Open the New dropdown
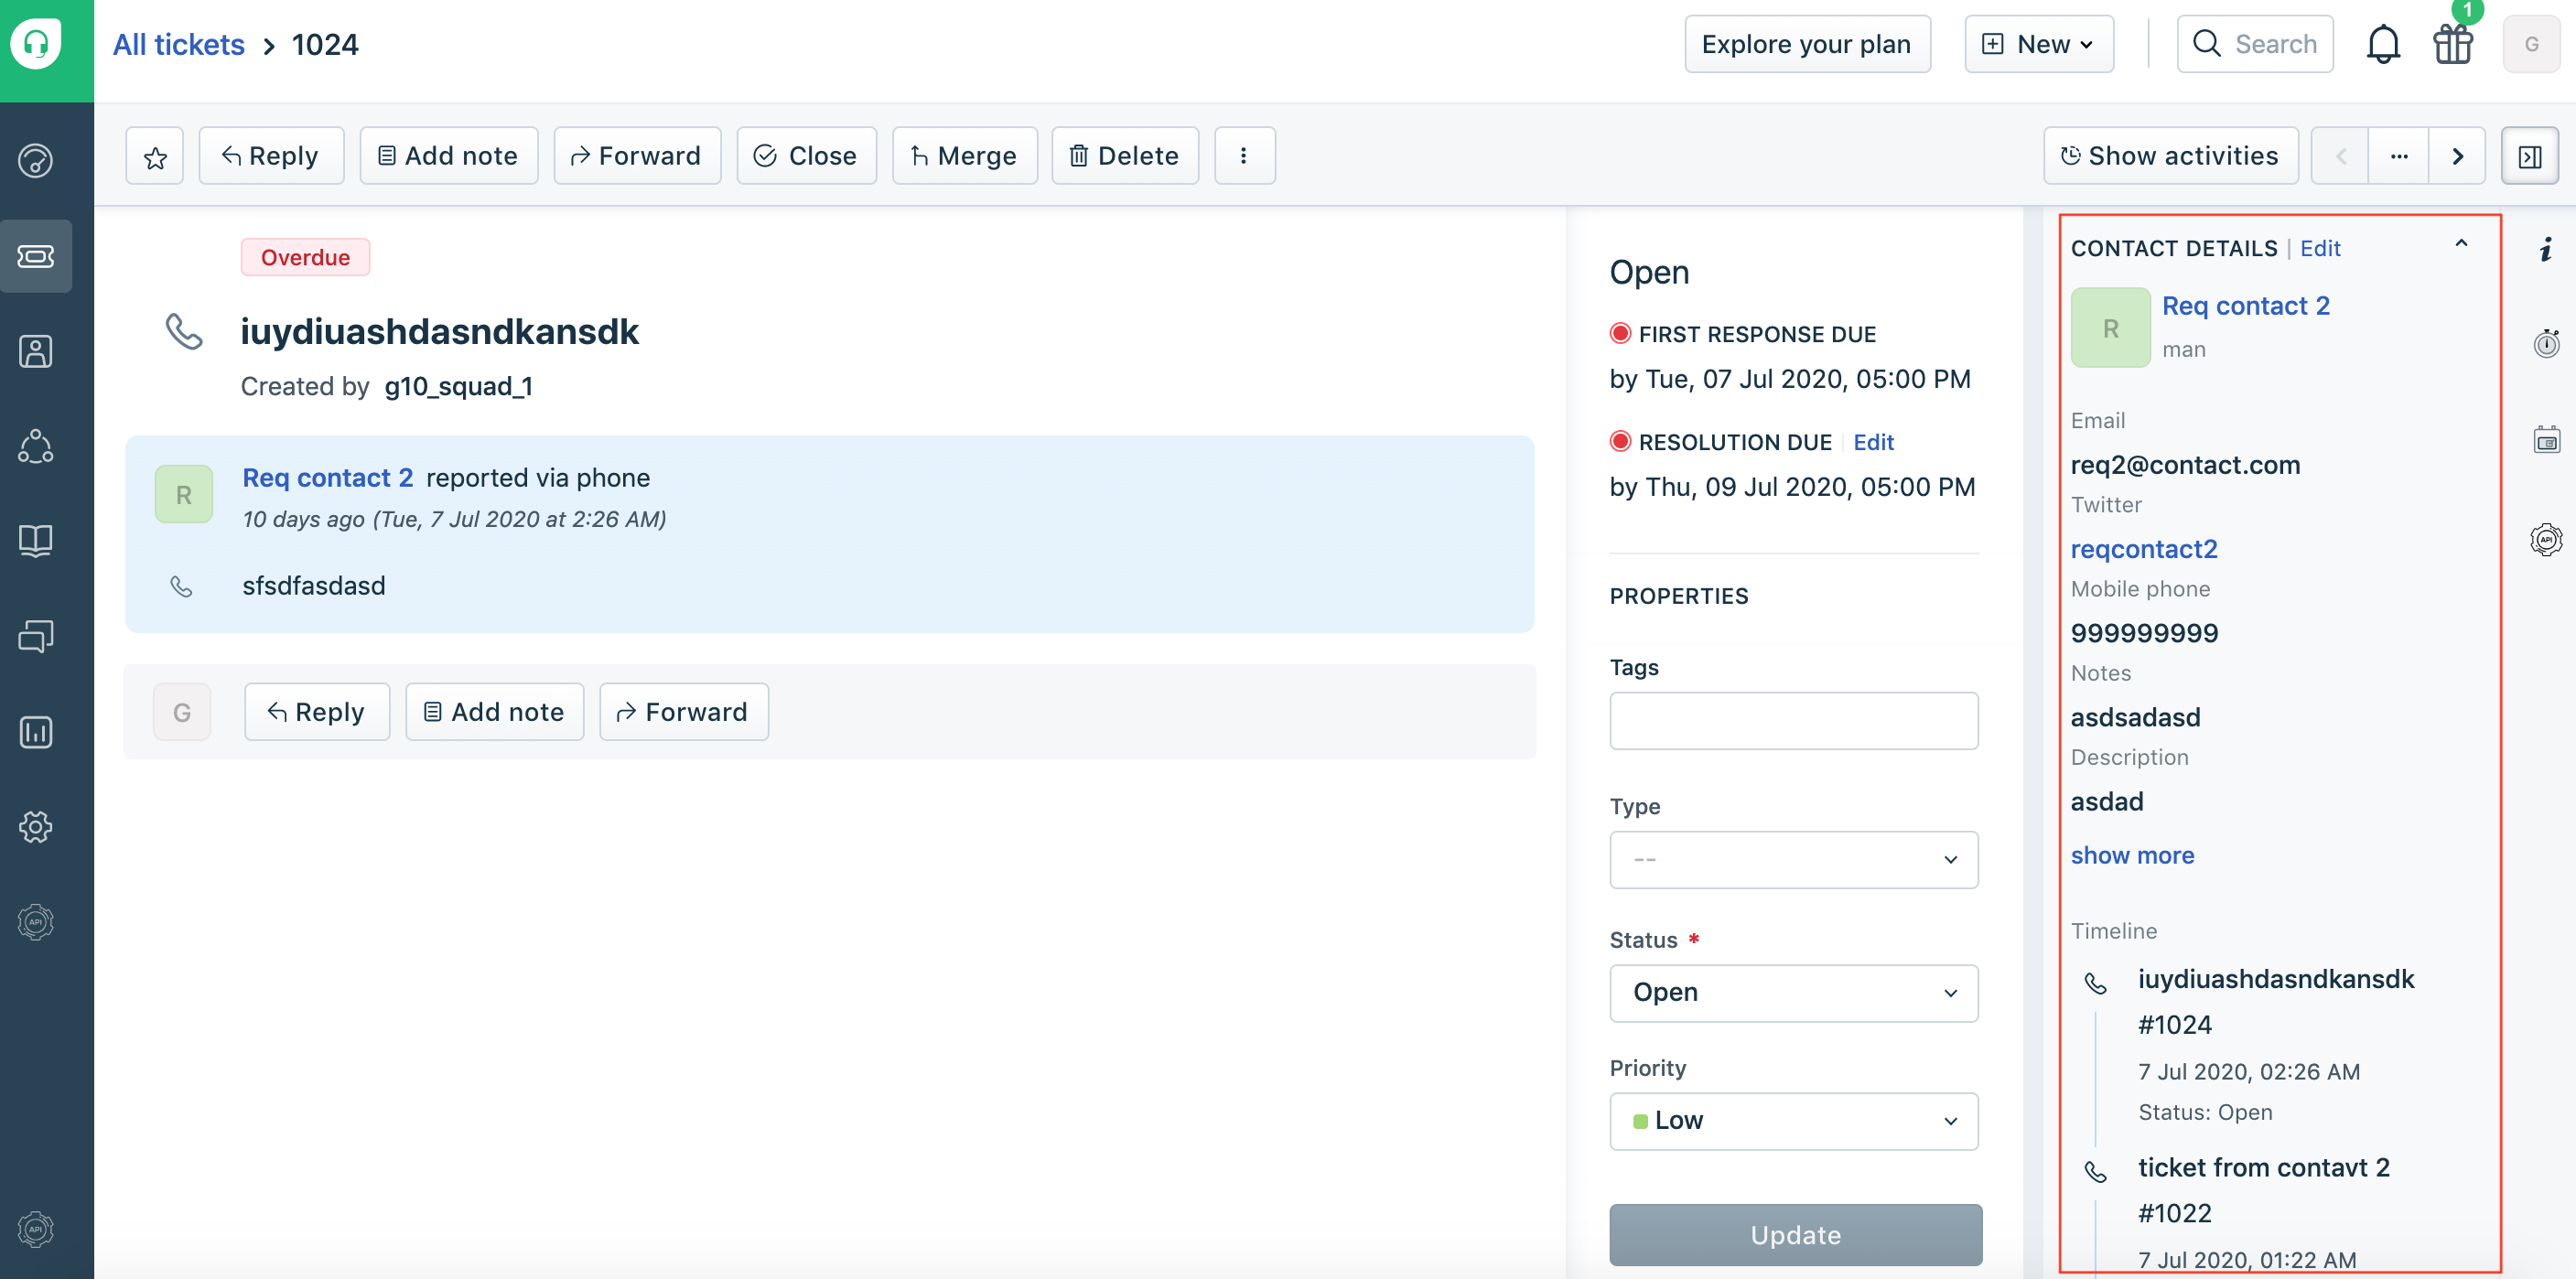This screenshot has width=2576, height=1279. tap(2039, 44)
